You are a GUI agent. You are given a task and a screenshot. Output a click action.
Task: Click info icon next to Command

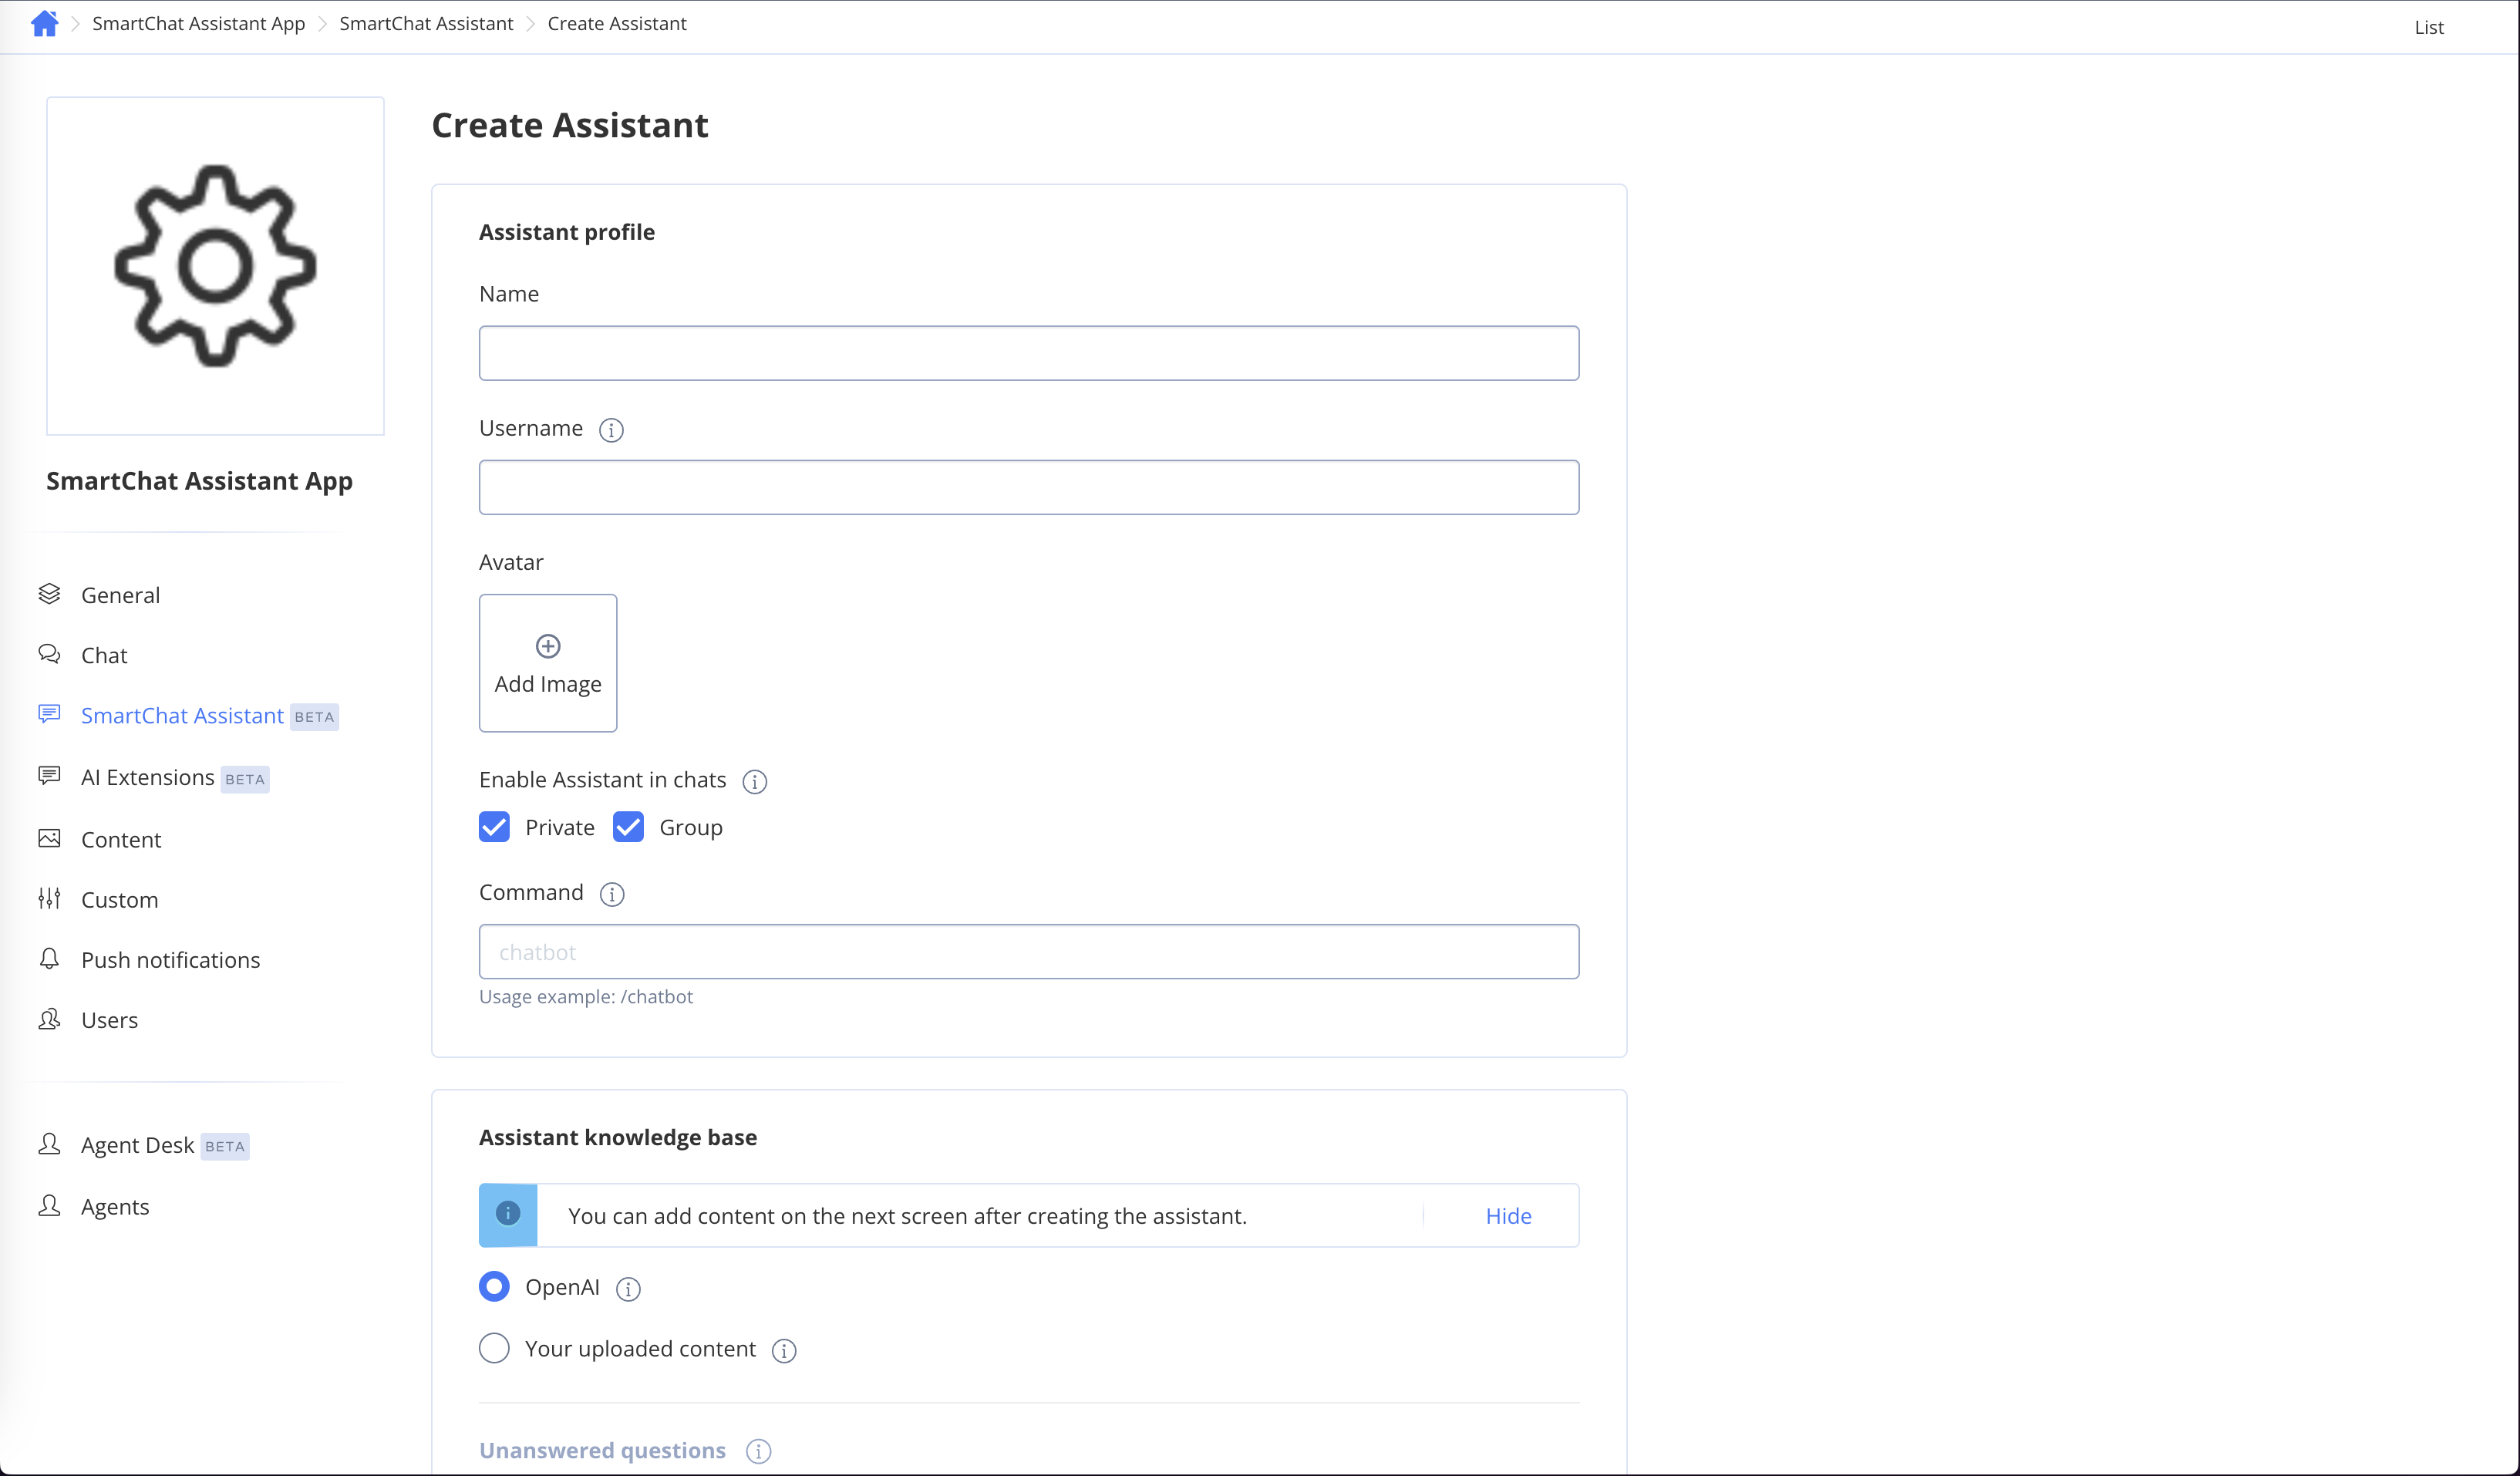[612, 894]
